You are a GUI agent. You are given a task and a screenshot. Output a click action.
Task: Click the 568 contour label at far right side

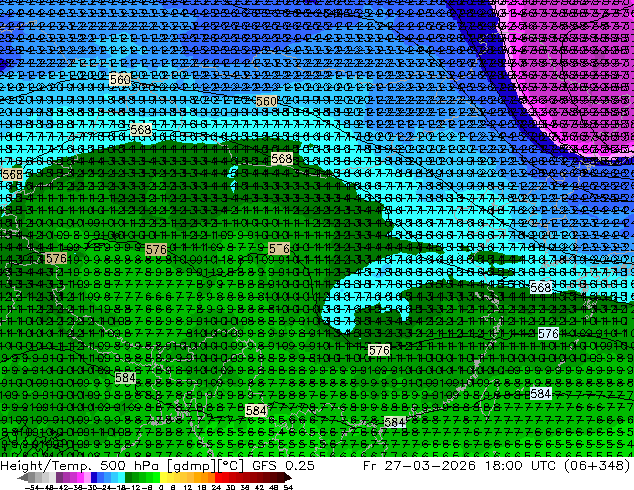tap(541, 287)
